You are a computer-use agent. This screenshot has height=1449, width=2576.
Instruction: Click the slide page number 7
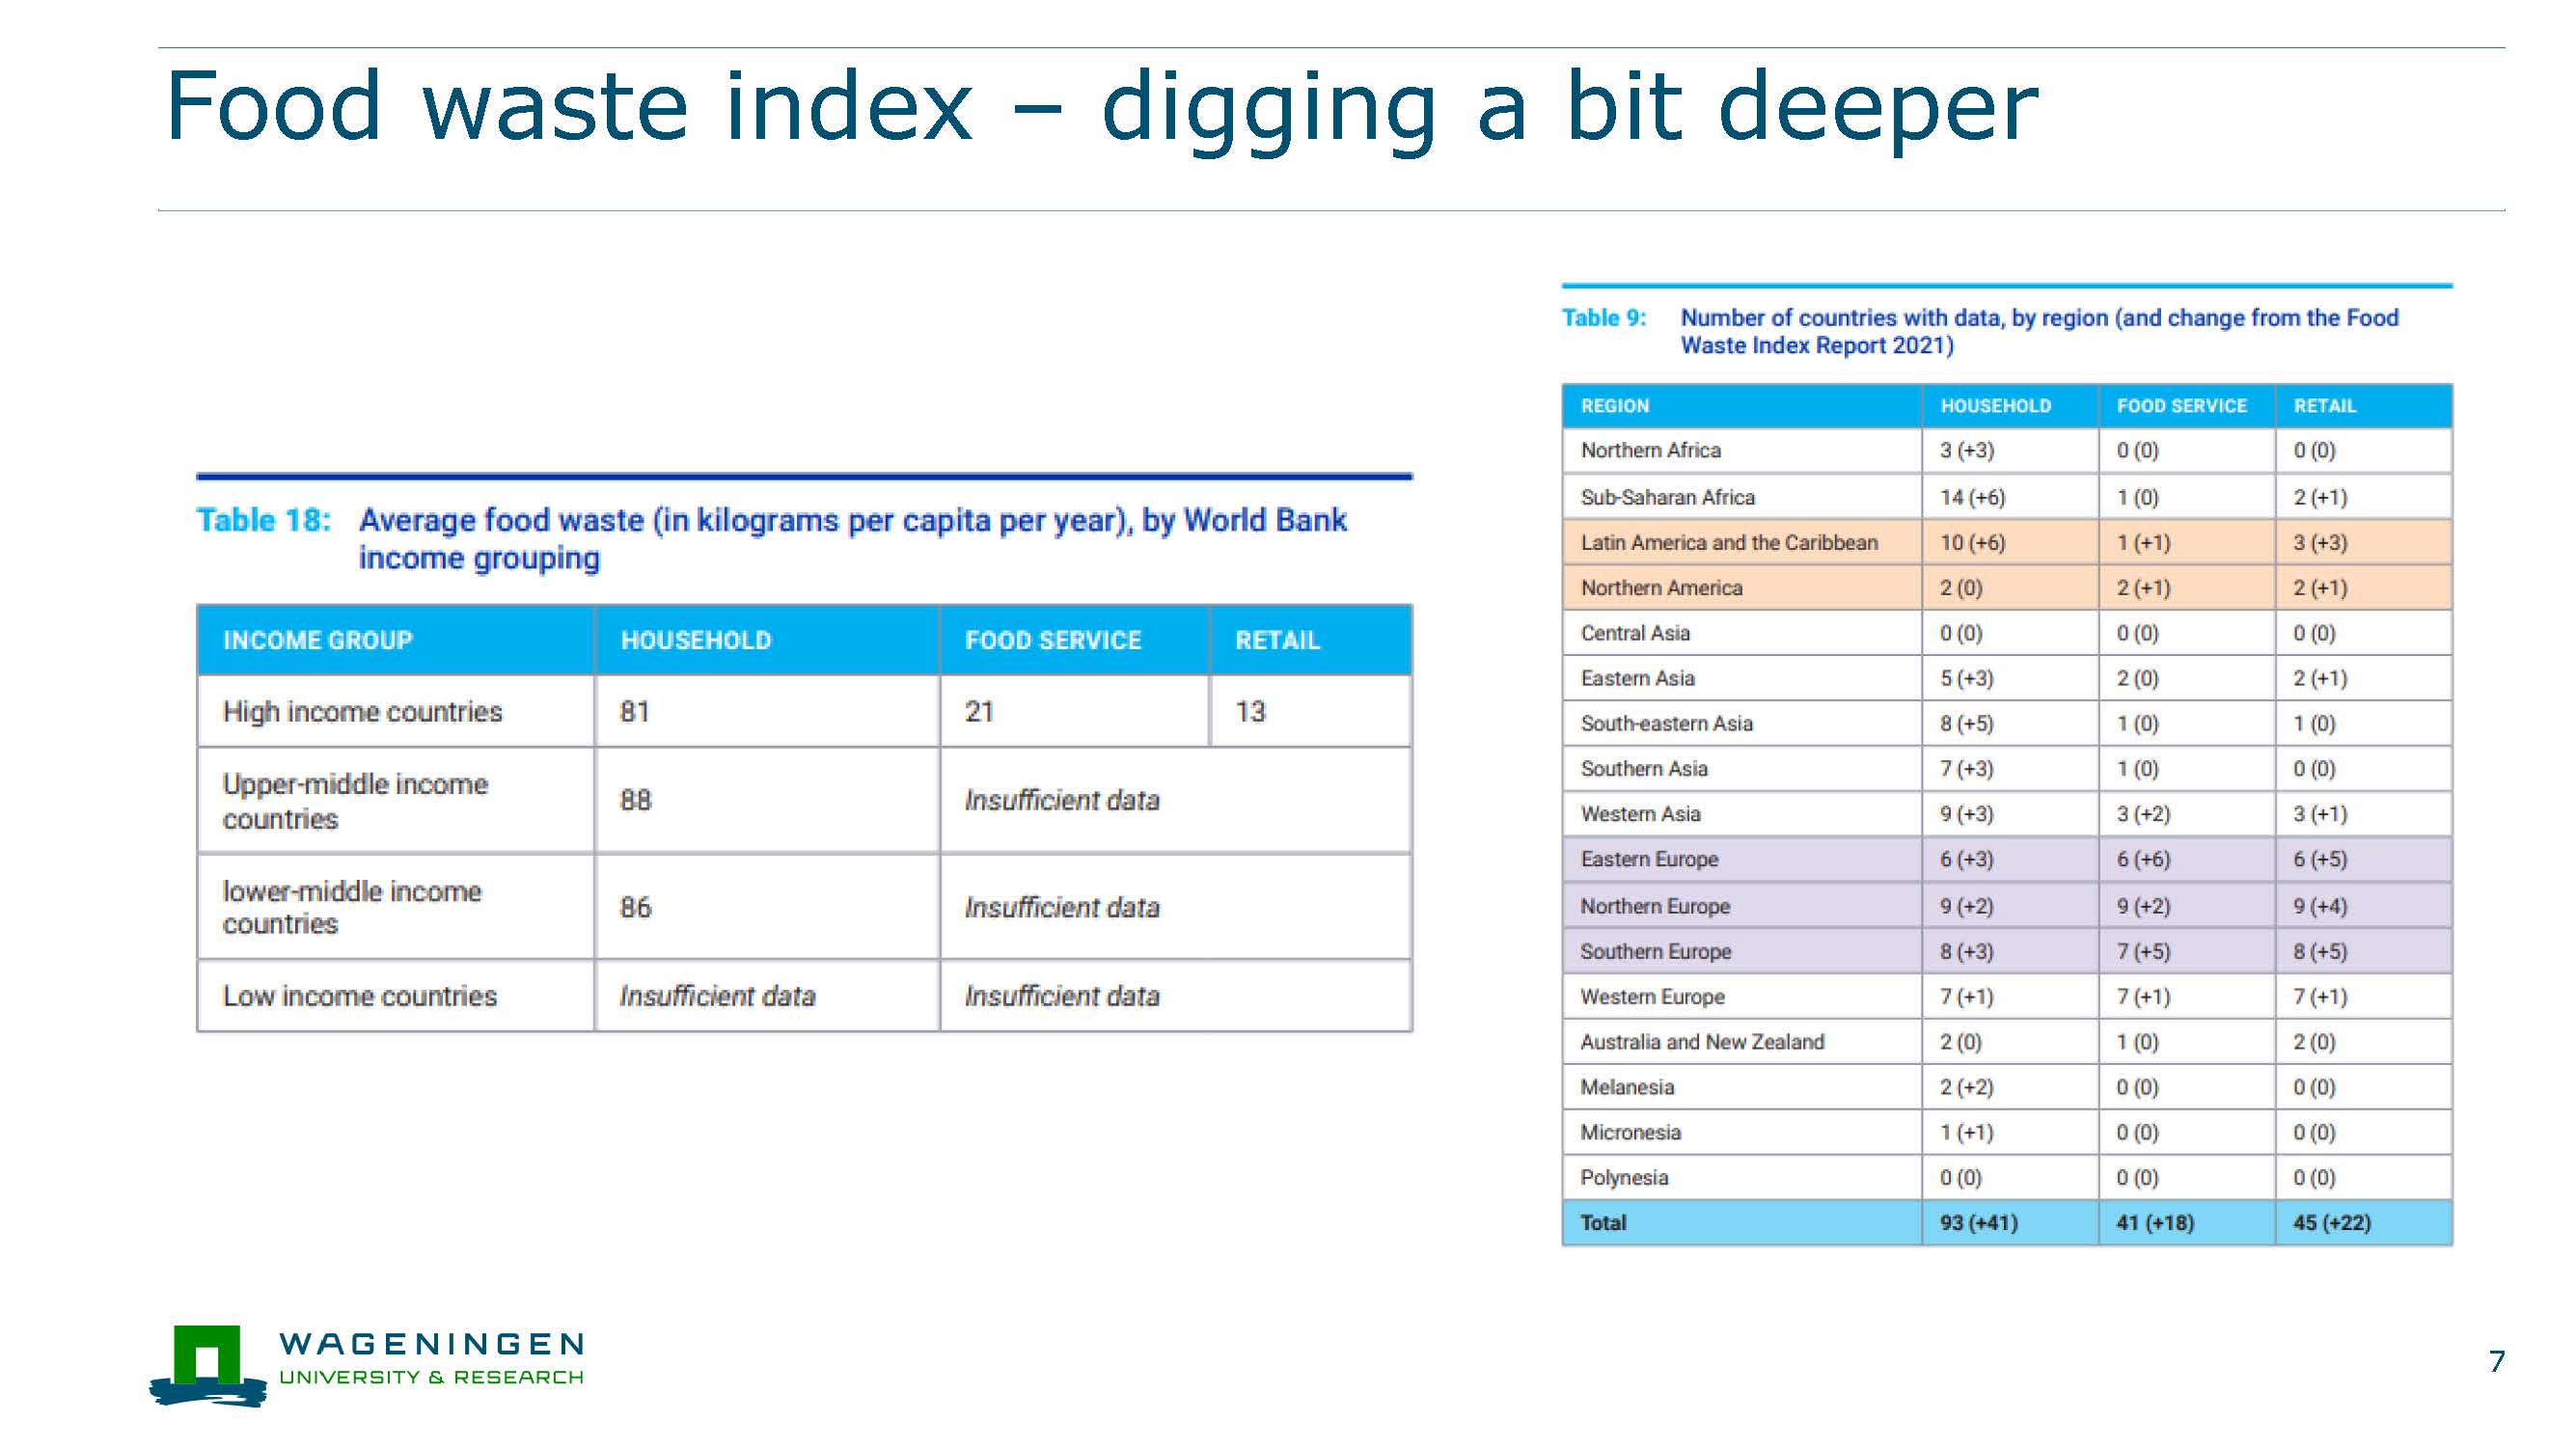(2497, 1361)
